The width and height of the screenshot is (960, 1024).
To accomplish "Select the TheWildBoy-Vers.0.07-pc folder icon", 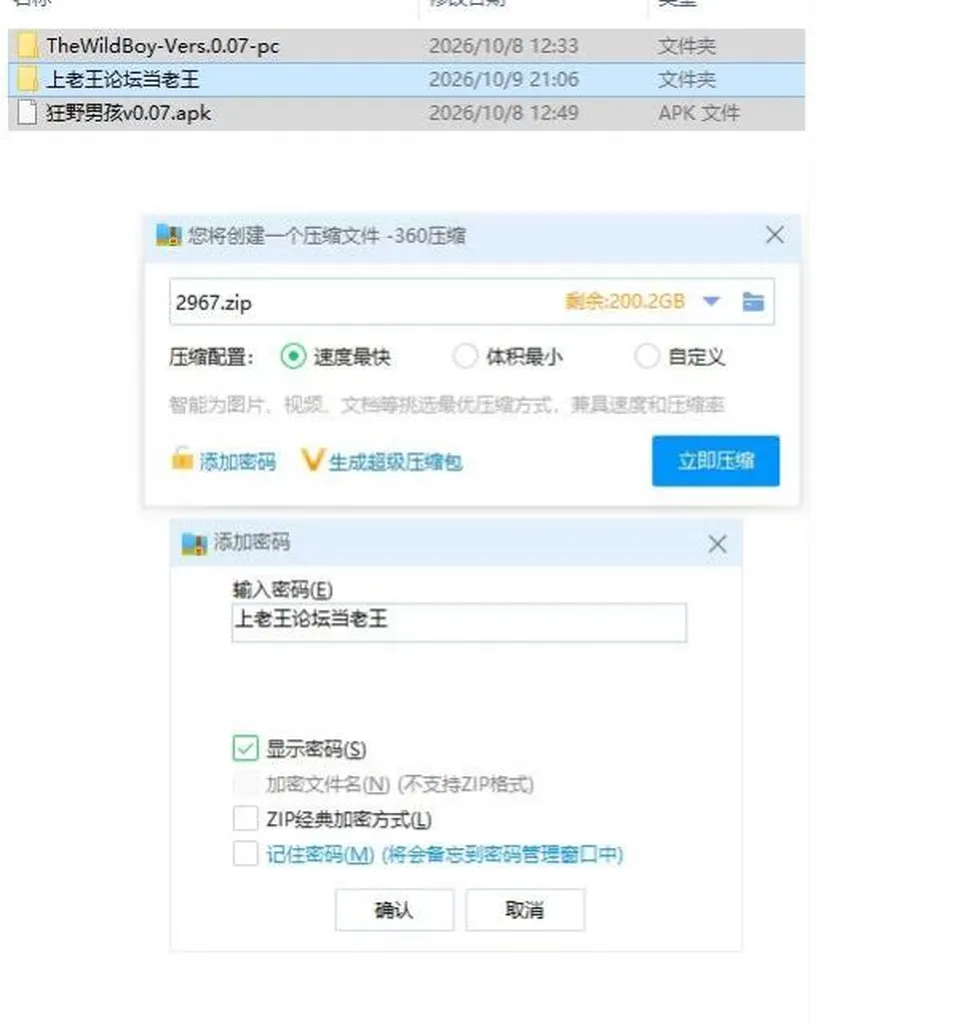I will (27, 46).
